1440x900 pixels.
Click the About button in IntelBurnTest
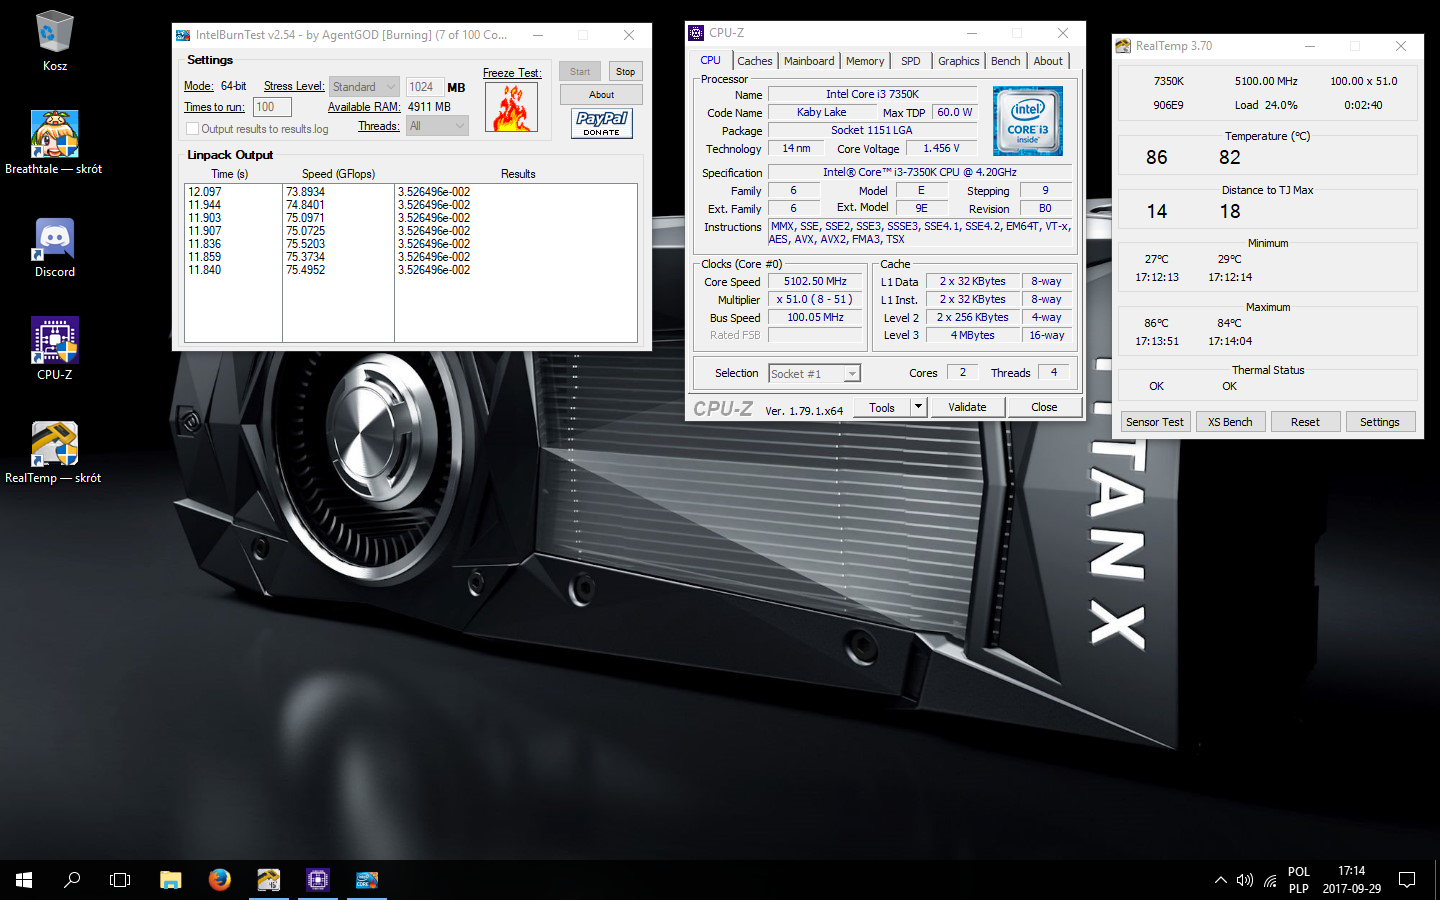coord(601,95)
